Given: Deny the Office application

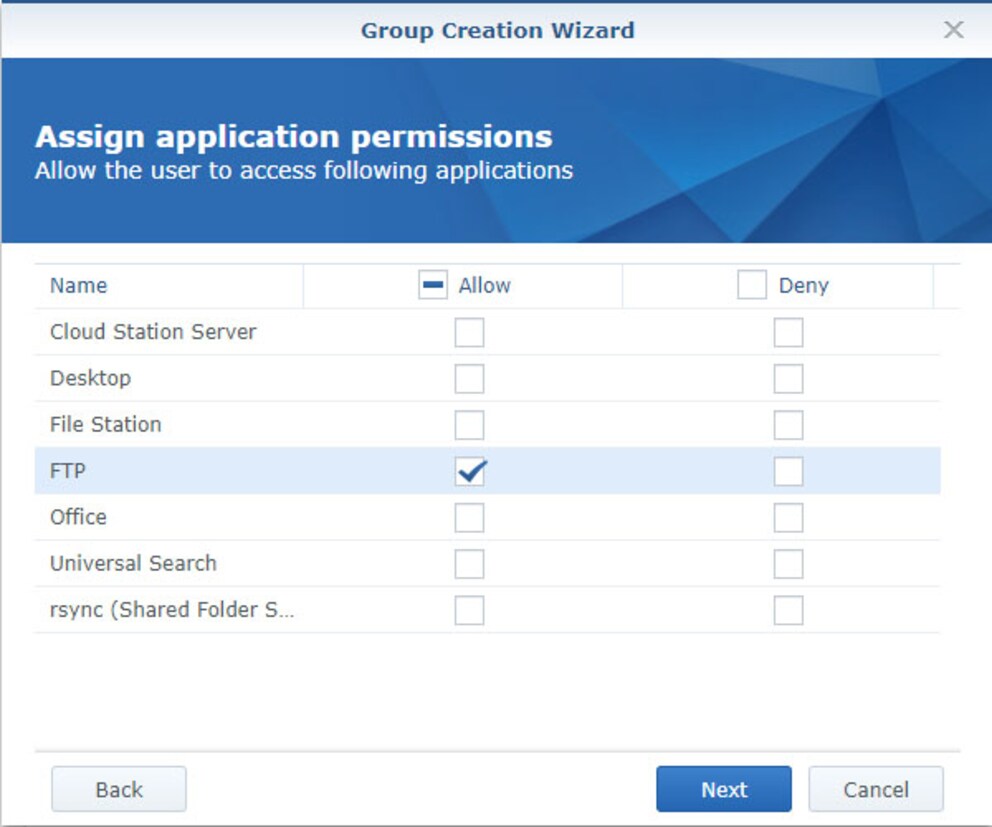Looking at the screenshot, I should click(x=788, y=518).
